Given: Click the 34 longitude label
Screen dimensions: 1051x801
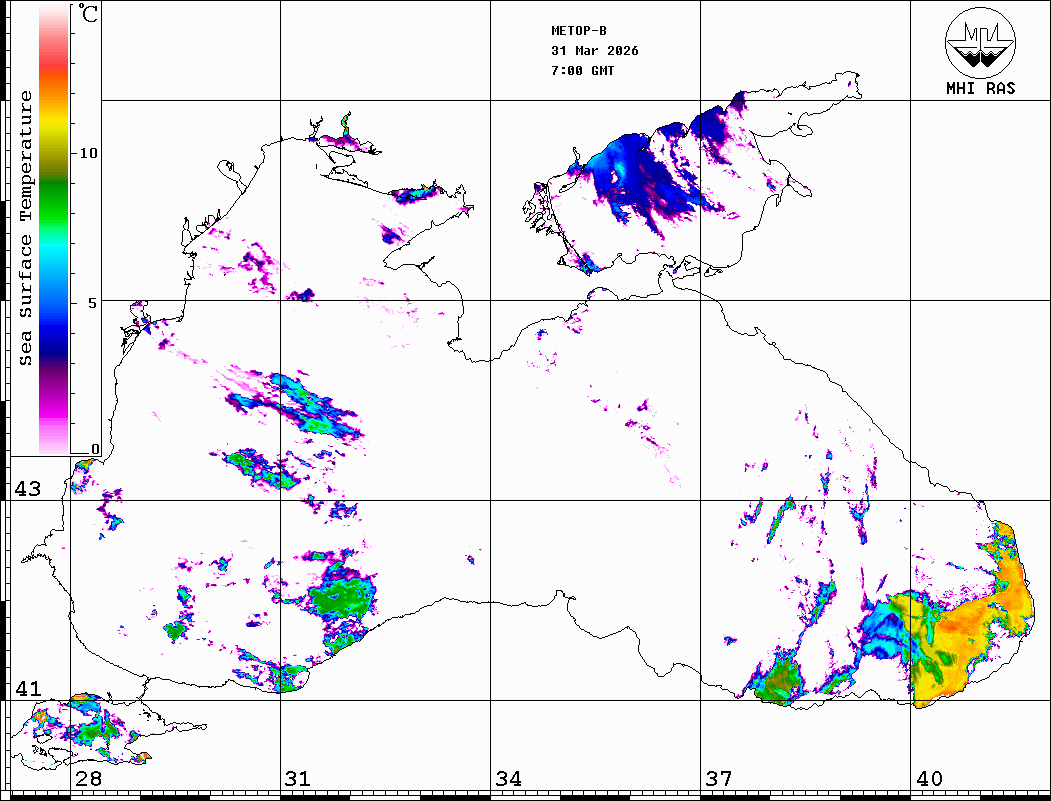Looking at the screenshot, I should pos(507,778).
